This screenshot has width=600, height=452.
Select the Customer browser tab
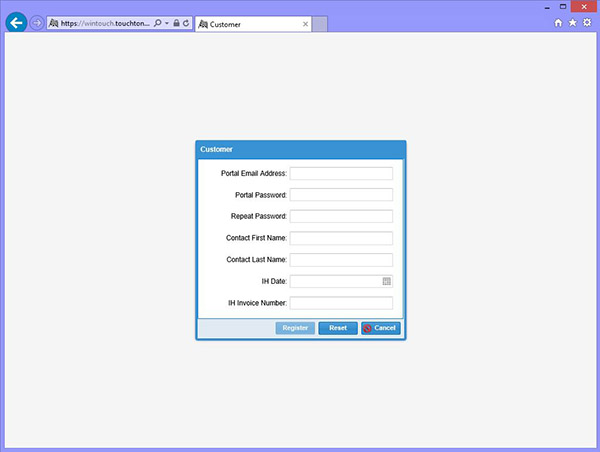[253, 24]
